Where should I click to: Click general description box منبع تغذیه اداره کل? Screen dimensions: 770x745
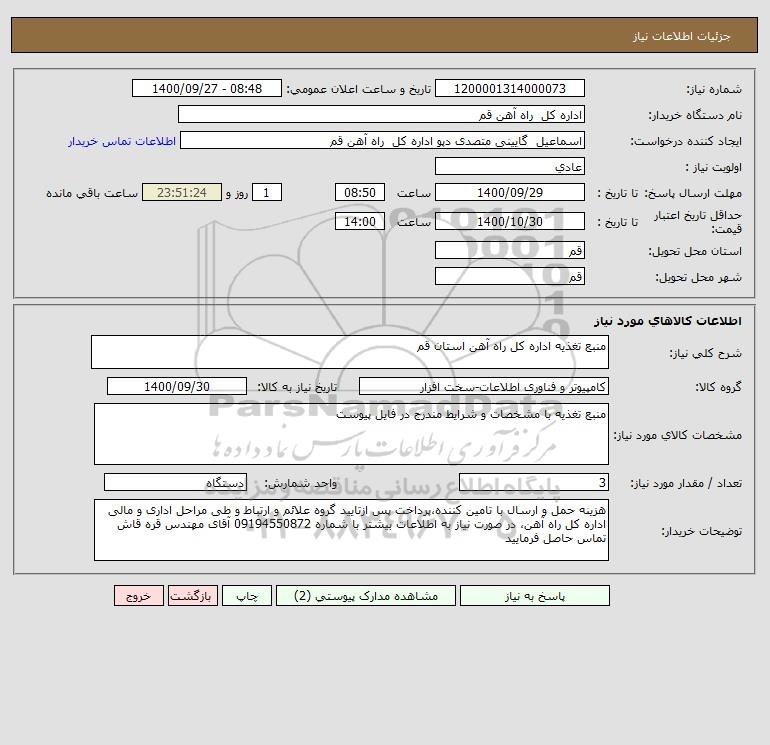tap(350, 352)
